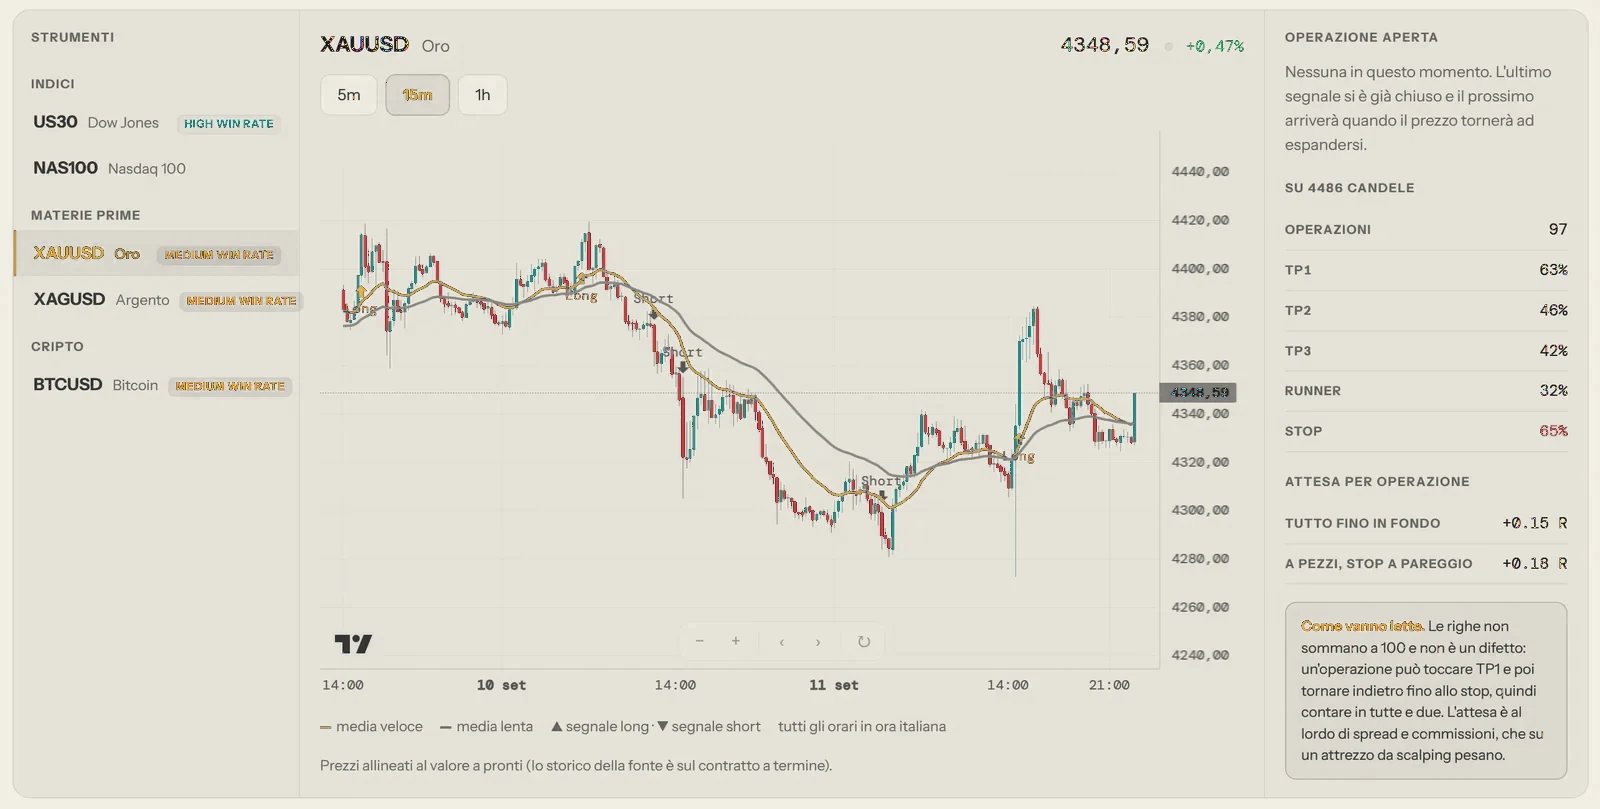
Task: Click the scroll chart left arrow
Action: tap(781, 642)
